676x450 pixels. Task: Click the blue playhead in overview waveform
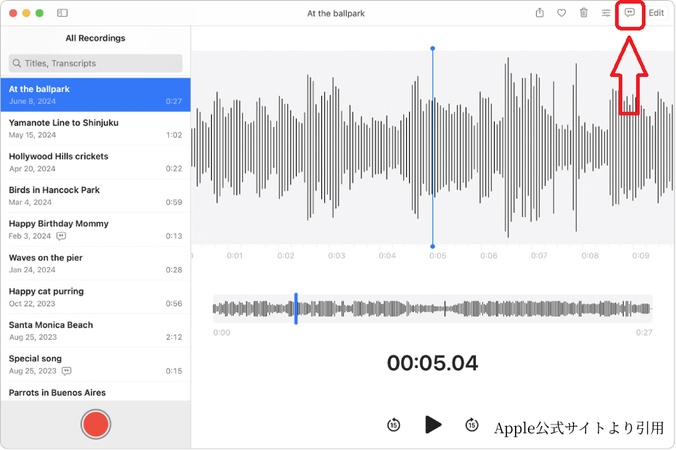pyautogui.click(x=296, y=308)
